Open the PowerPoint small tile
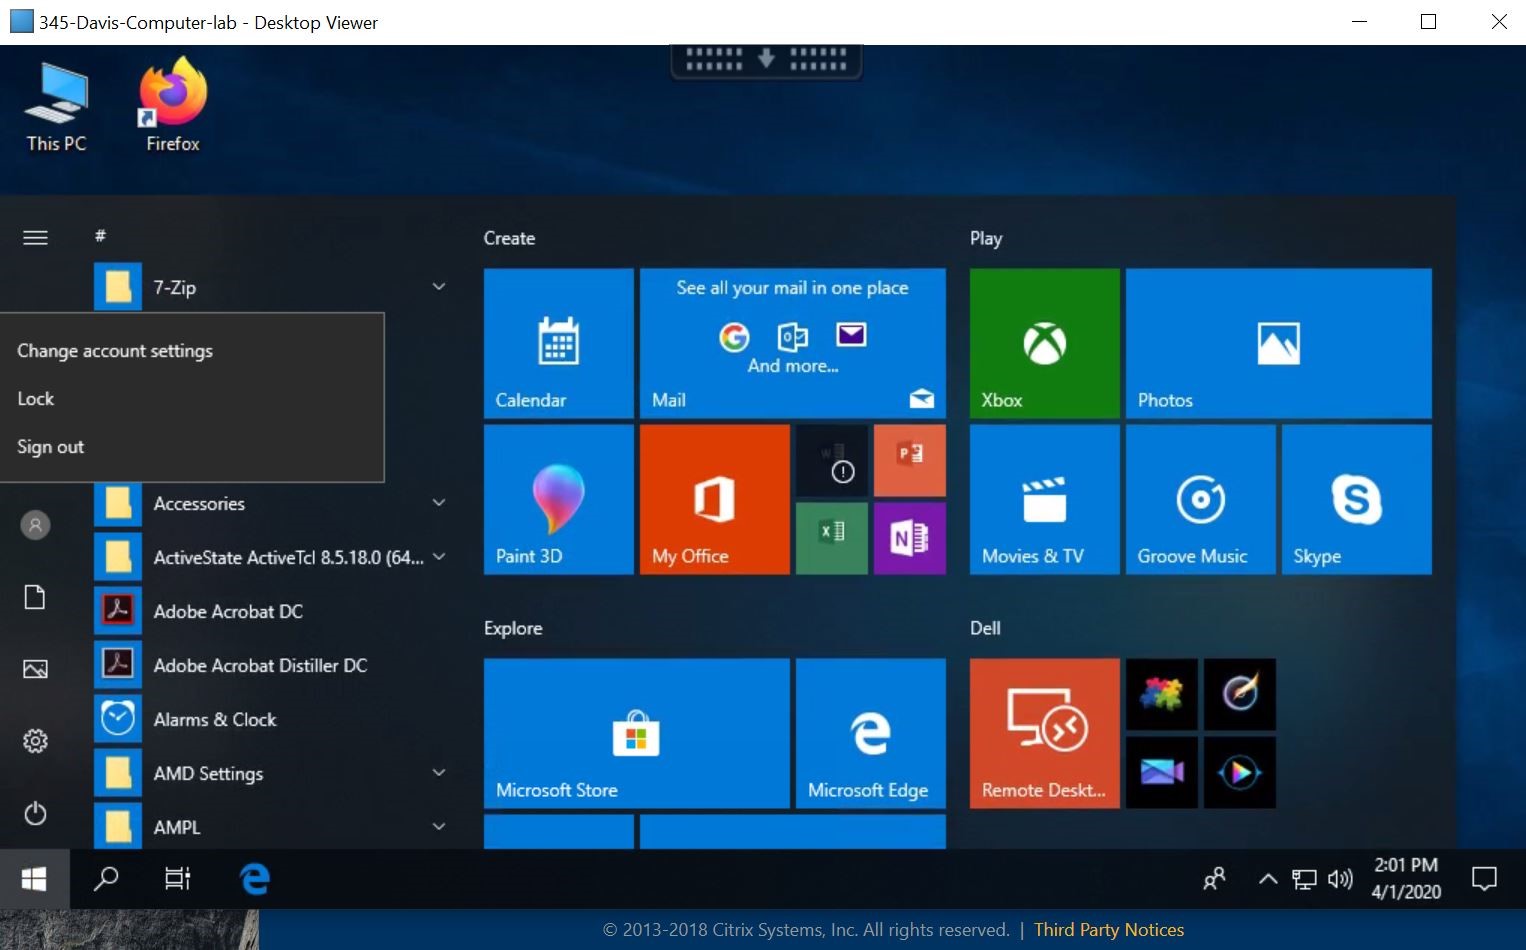Screen dimensions: 1526x950 click(x=910, y=460)
